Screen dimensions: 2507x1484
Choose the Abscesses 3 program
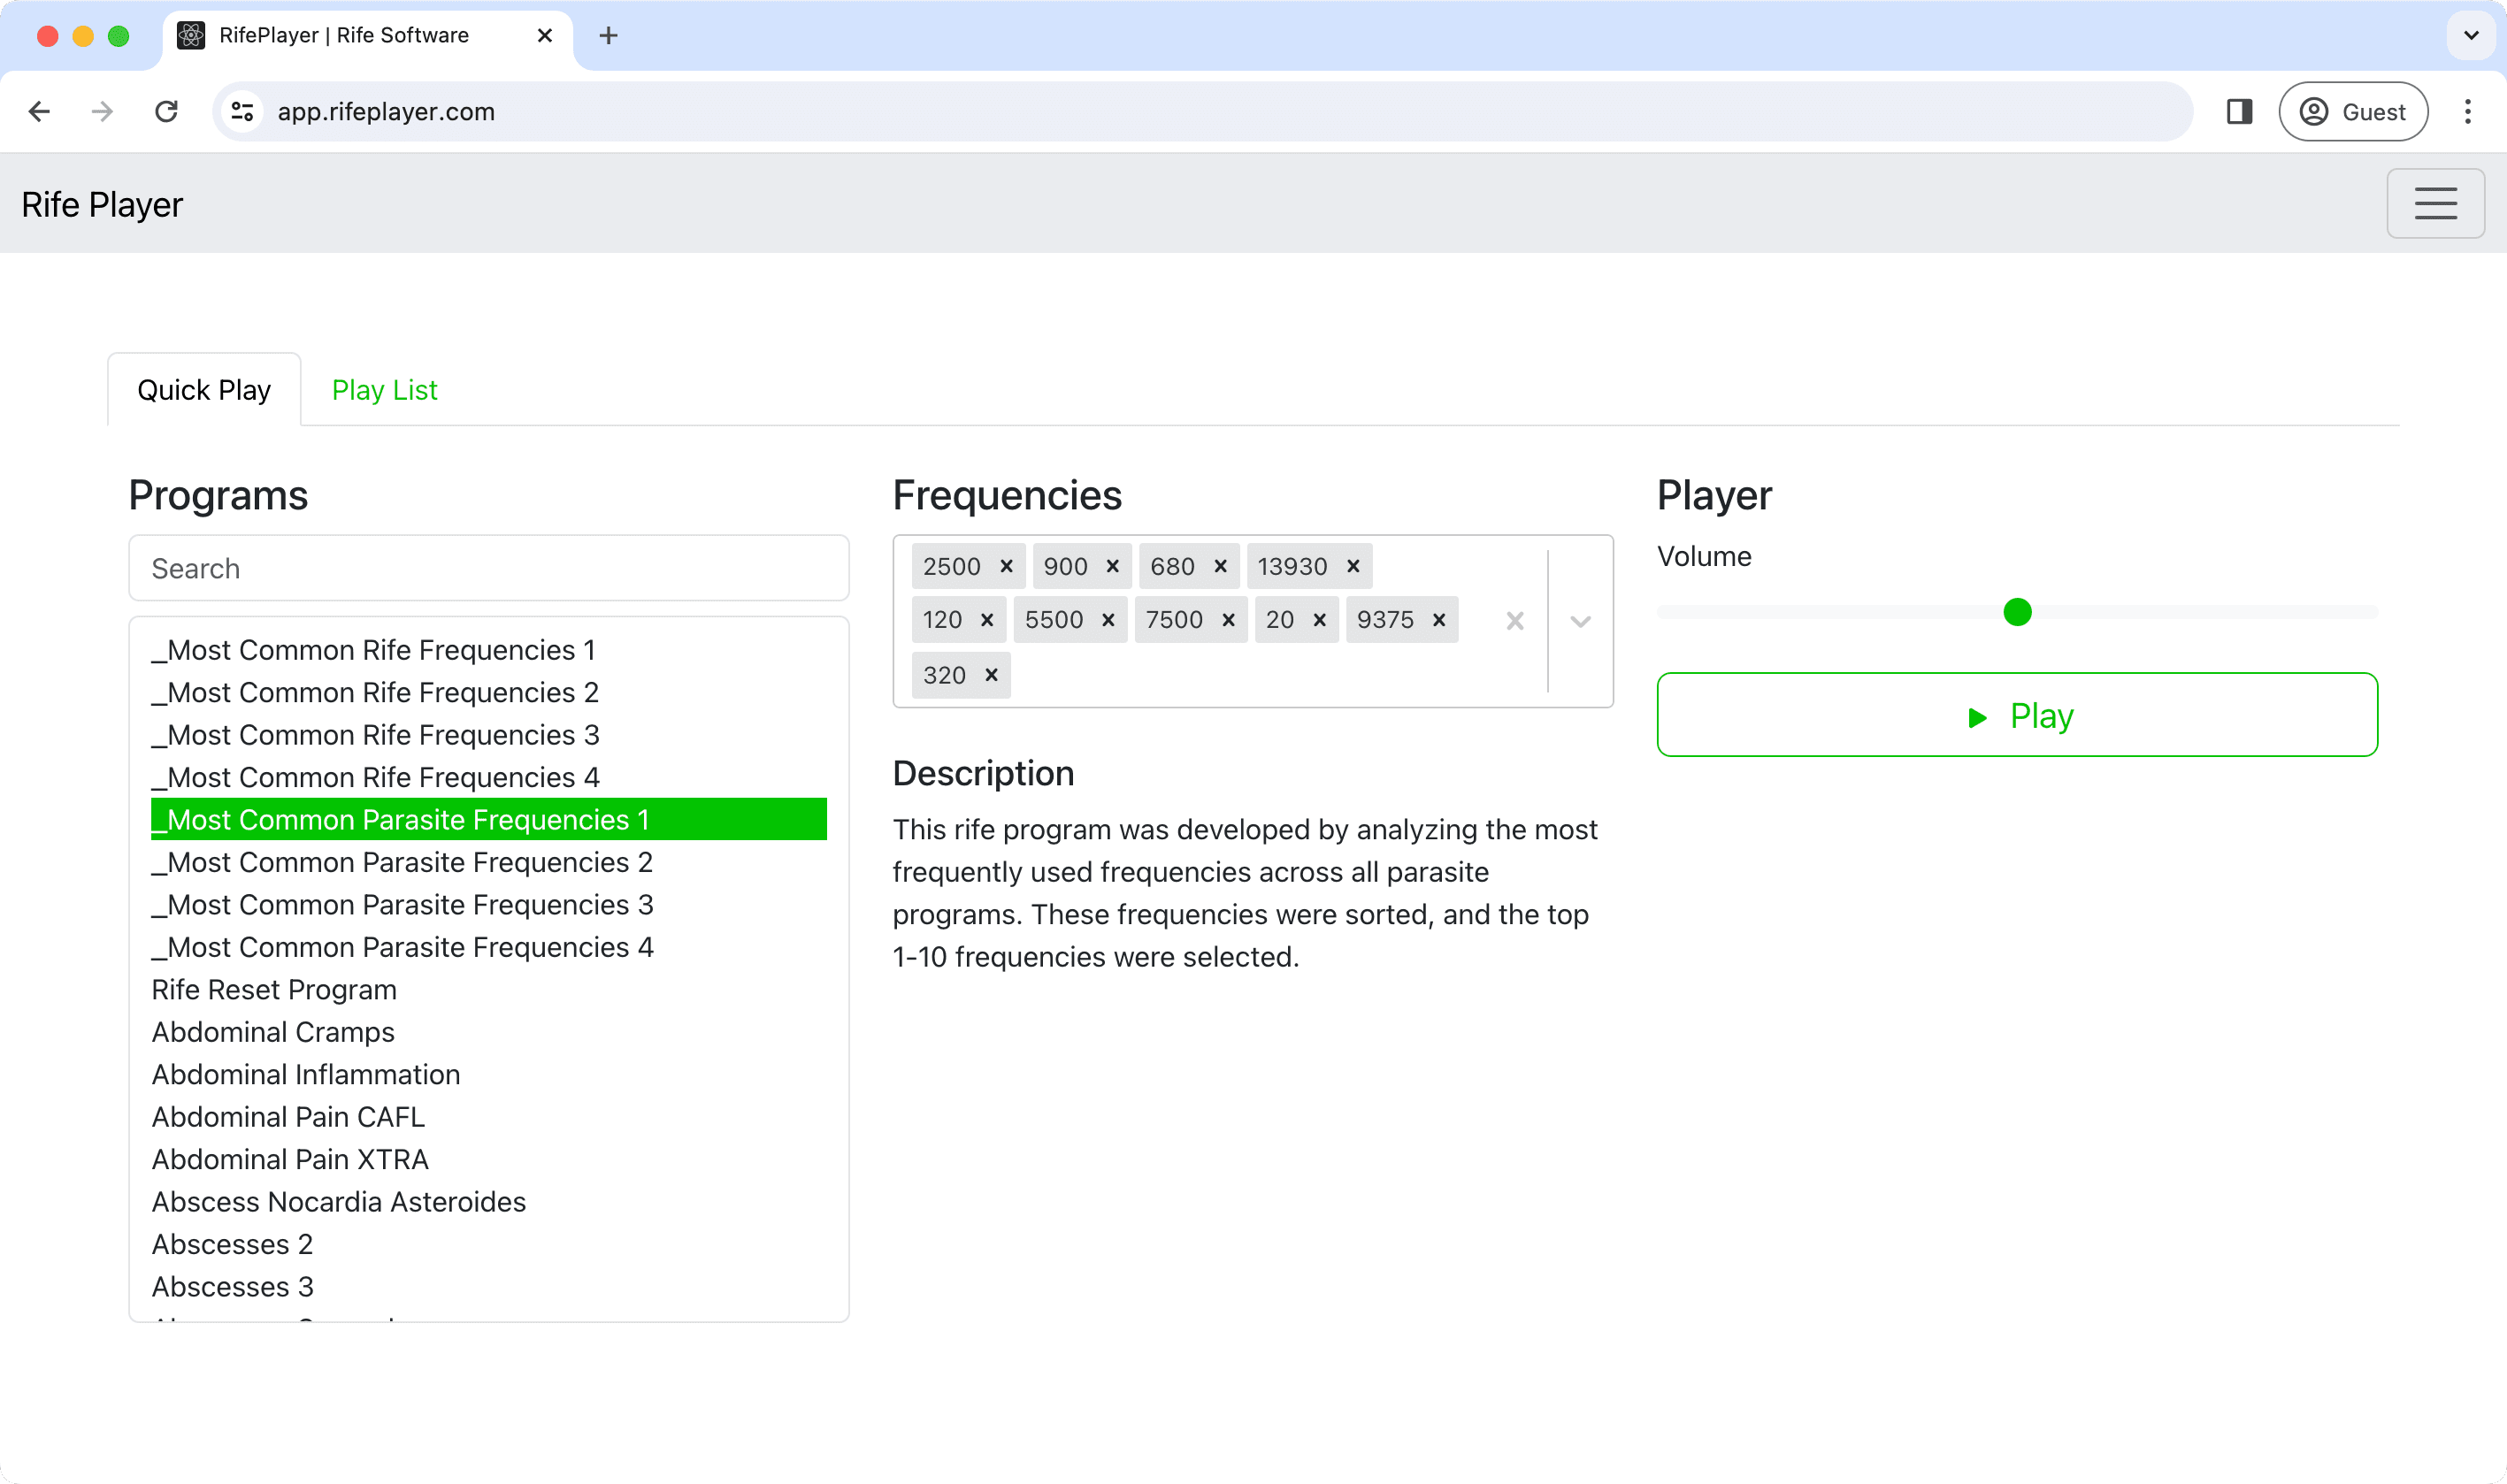(489, 1287)
